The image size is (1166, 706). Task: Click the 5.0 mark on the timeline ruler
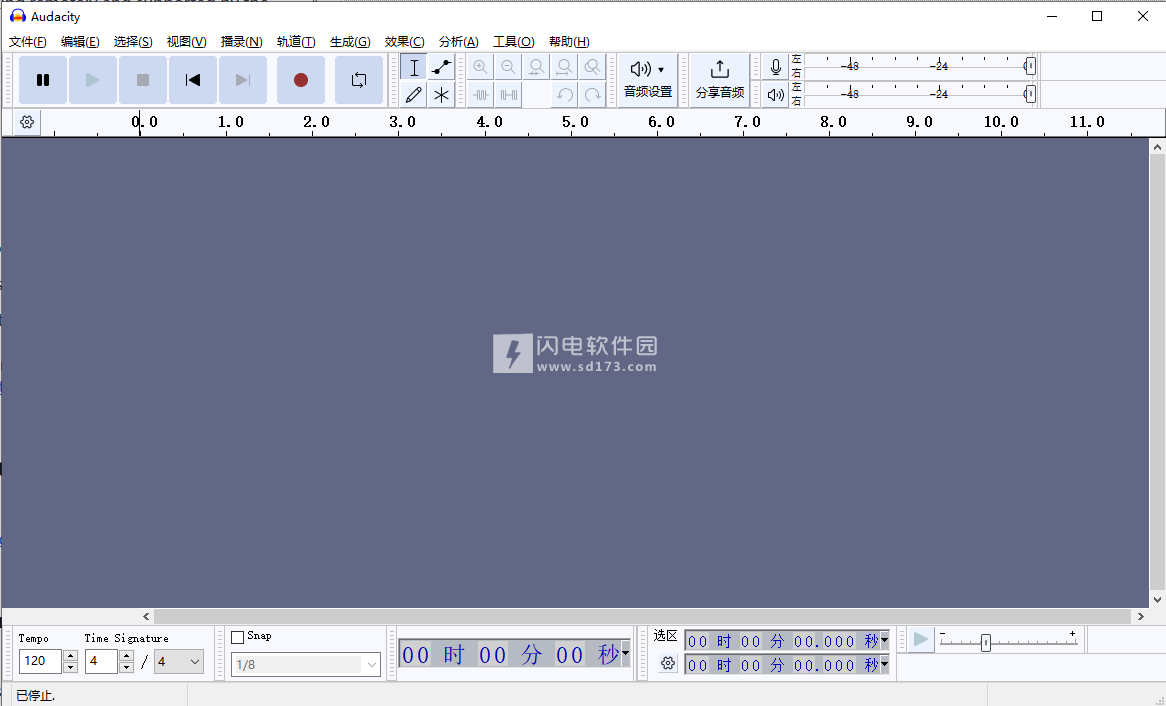pyautogui.click(x=575, y=122)
